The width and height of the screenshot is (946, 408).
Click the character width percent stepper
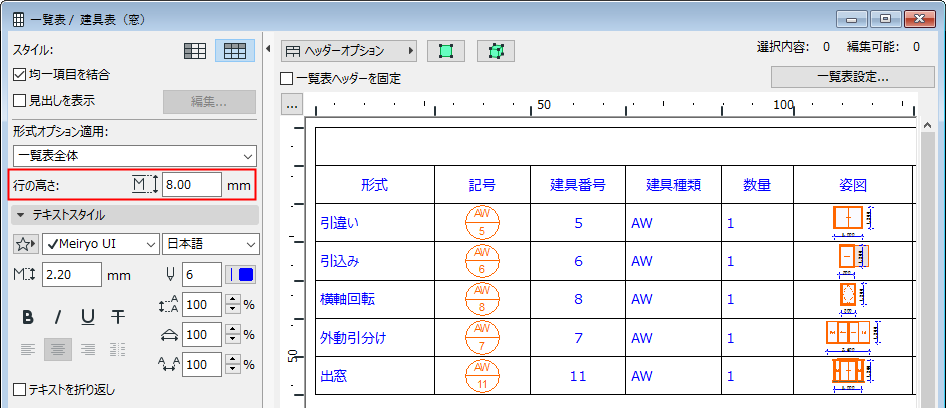pyautogui.click(x=233, y=334)
